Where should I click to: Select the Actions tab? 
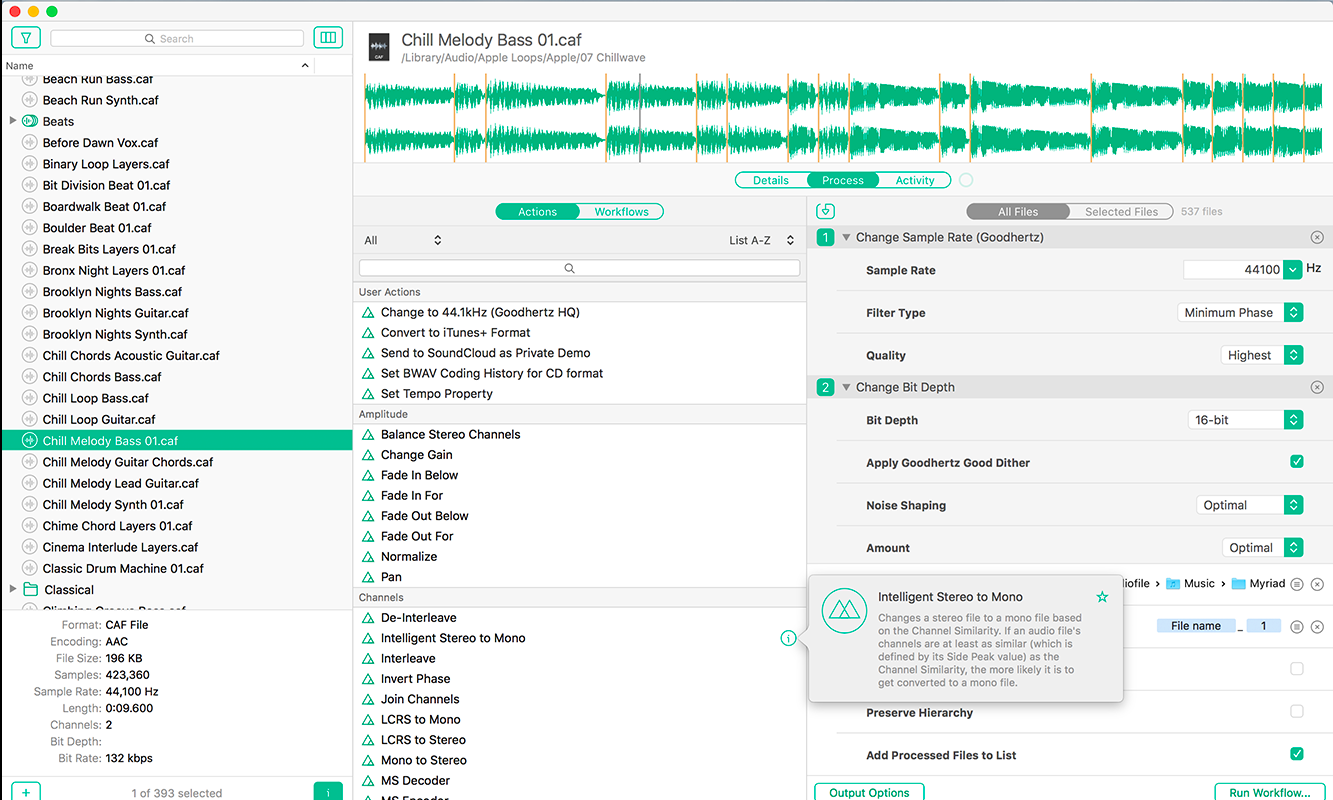coord(537,211)
